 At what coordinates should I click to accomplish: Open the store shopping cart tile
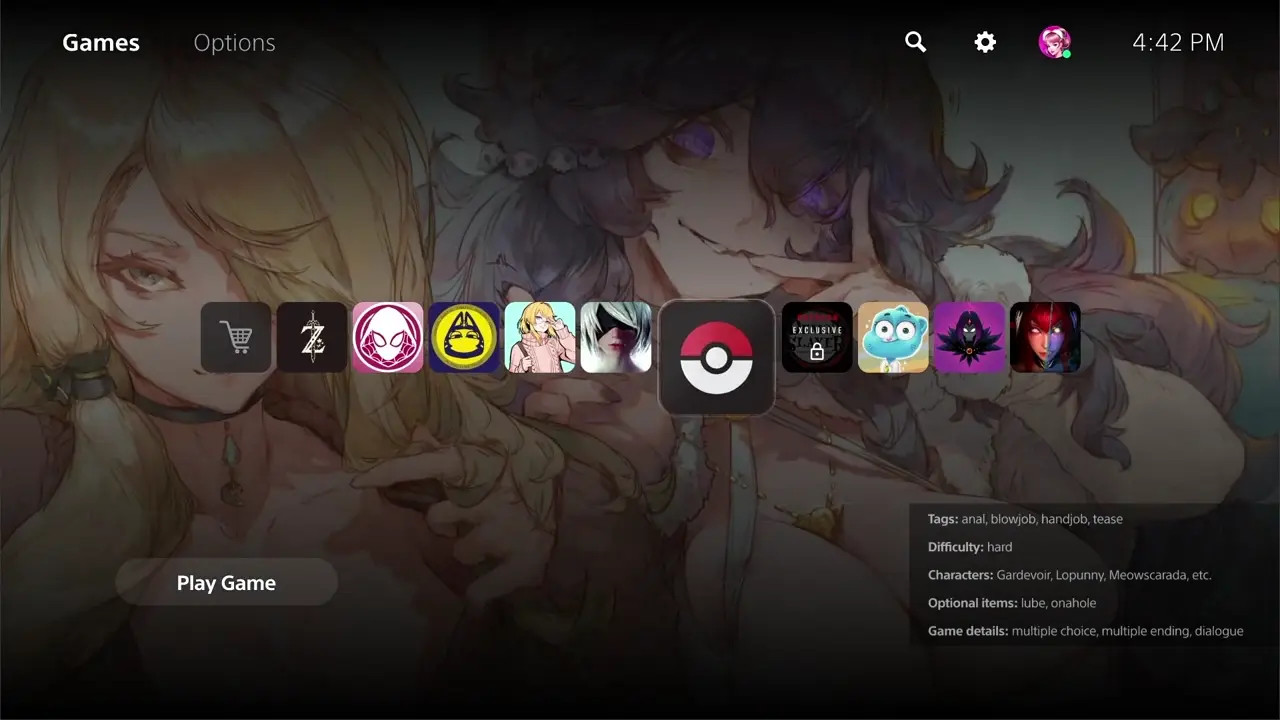click(235, 337)
